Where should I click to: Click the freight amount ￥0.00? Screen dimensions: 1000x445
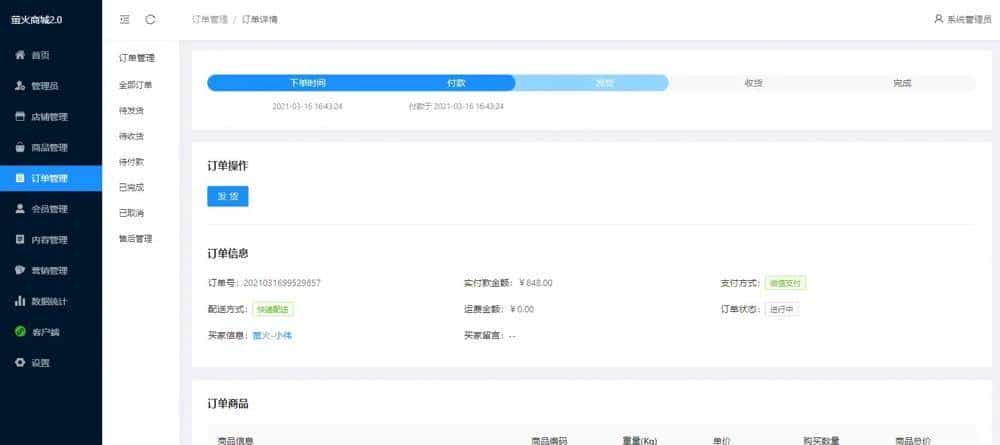click(x=522, y=309)
